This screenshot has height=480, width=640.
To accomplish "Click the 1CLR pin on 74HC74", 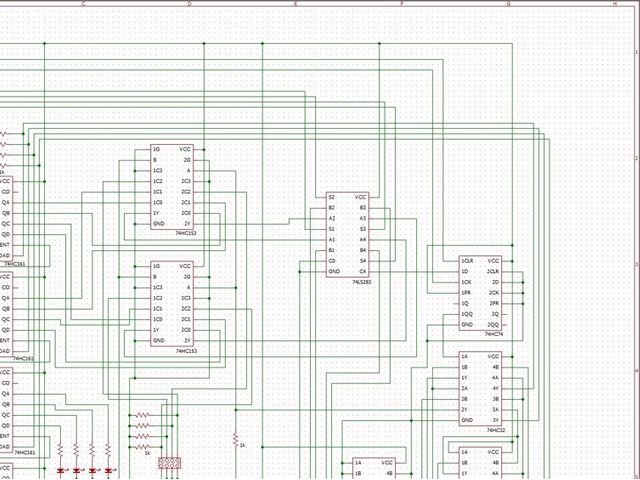I will pos(467,261).
